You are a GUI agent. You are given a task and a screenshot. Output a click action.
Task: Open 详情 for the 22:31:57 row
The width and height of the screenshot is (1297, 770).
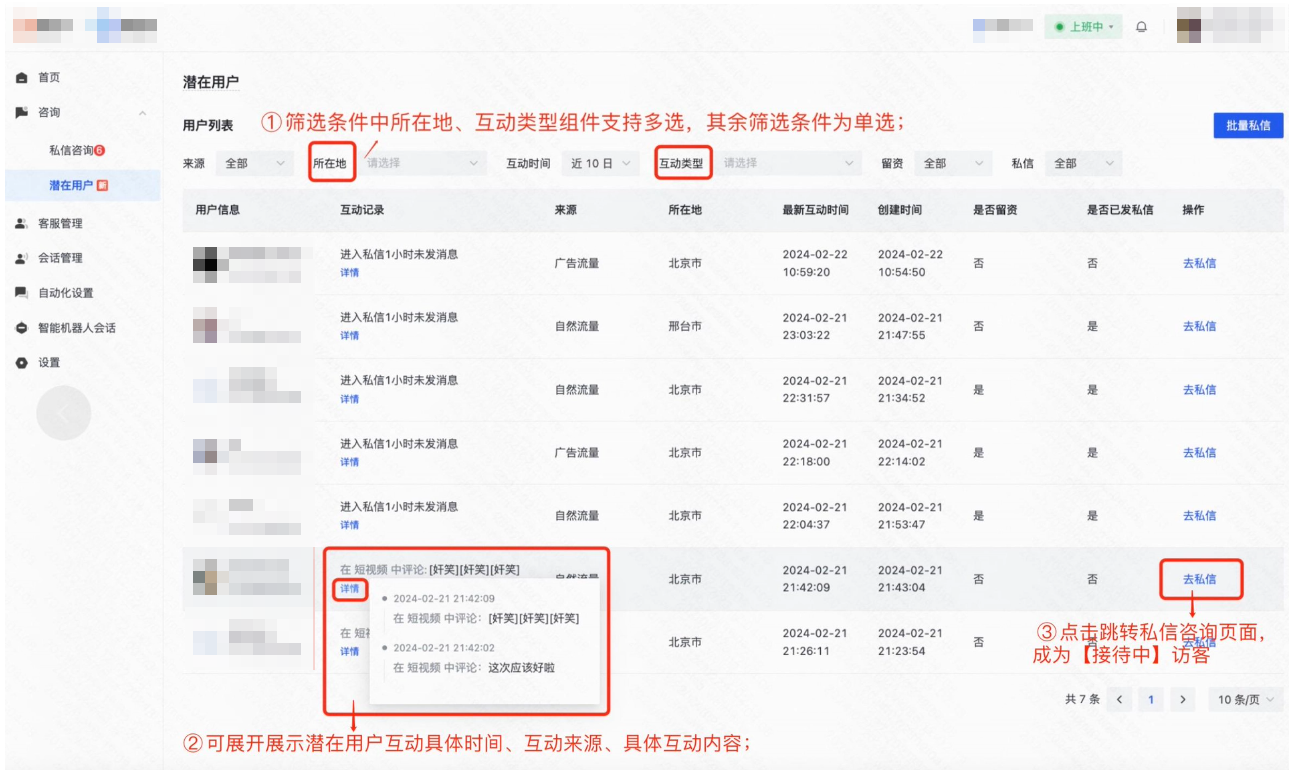349,399
